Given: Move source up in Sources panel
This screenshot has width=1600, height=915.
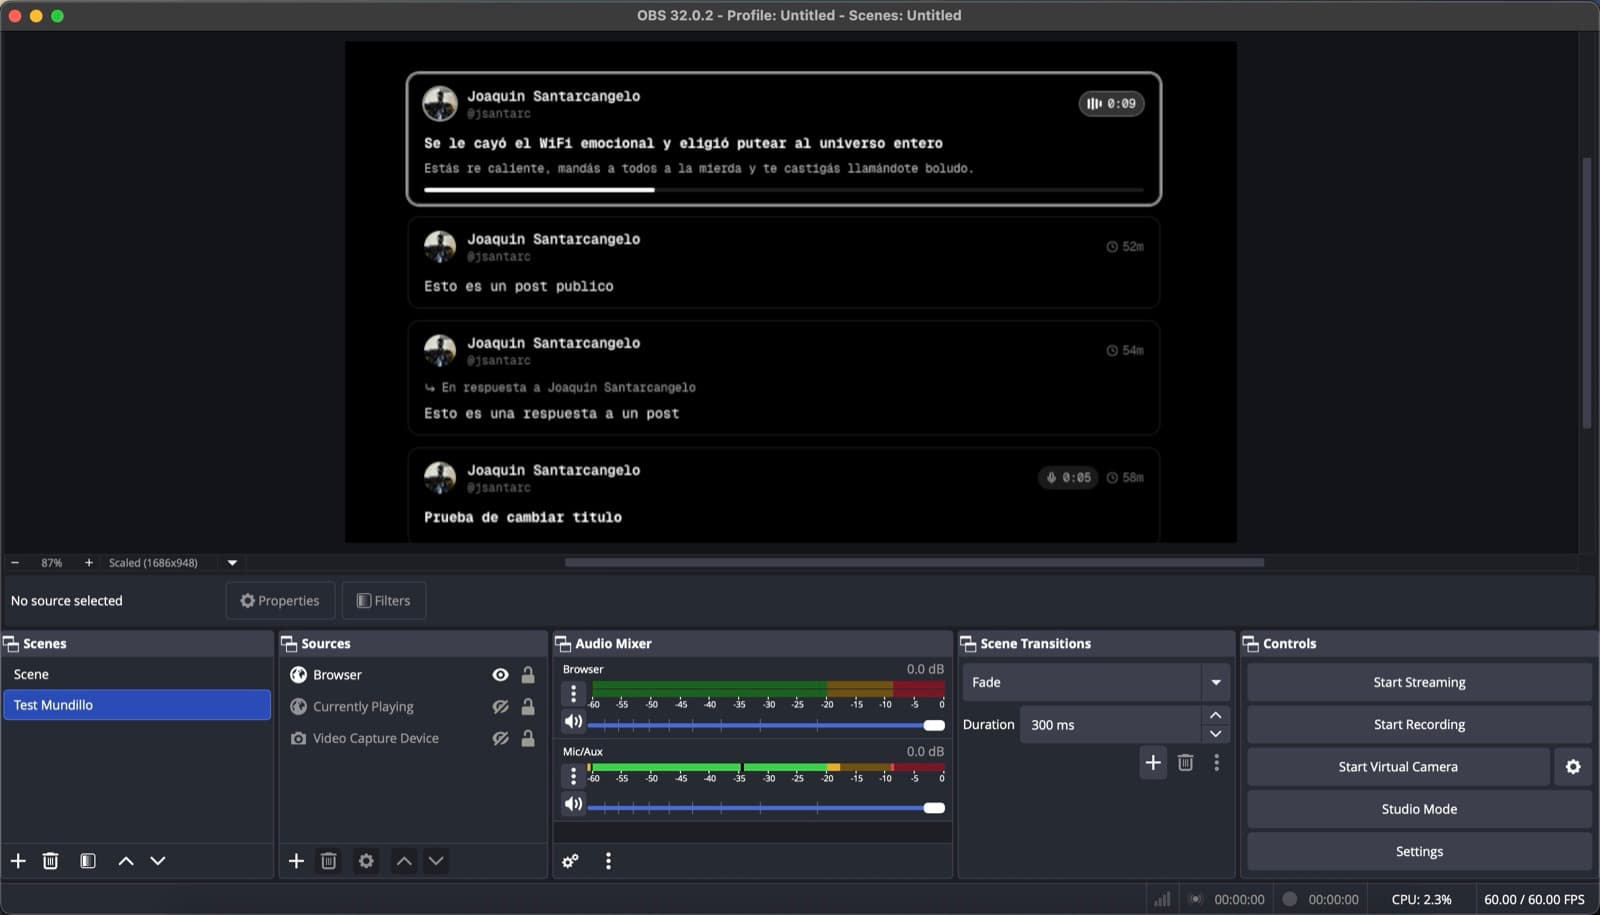Looking at the screenshot, I should coord(404,861).
